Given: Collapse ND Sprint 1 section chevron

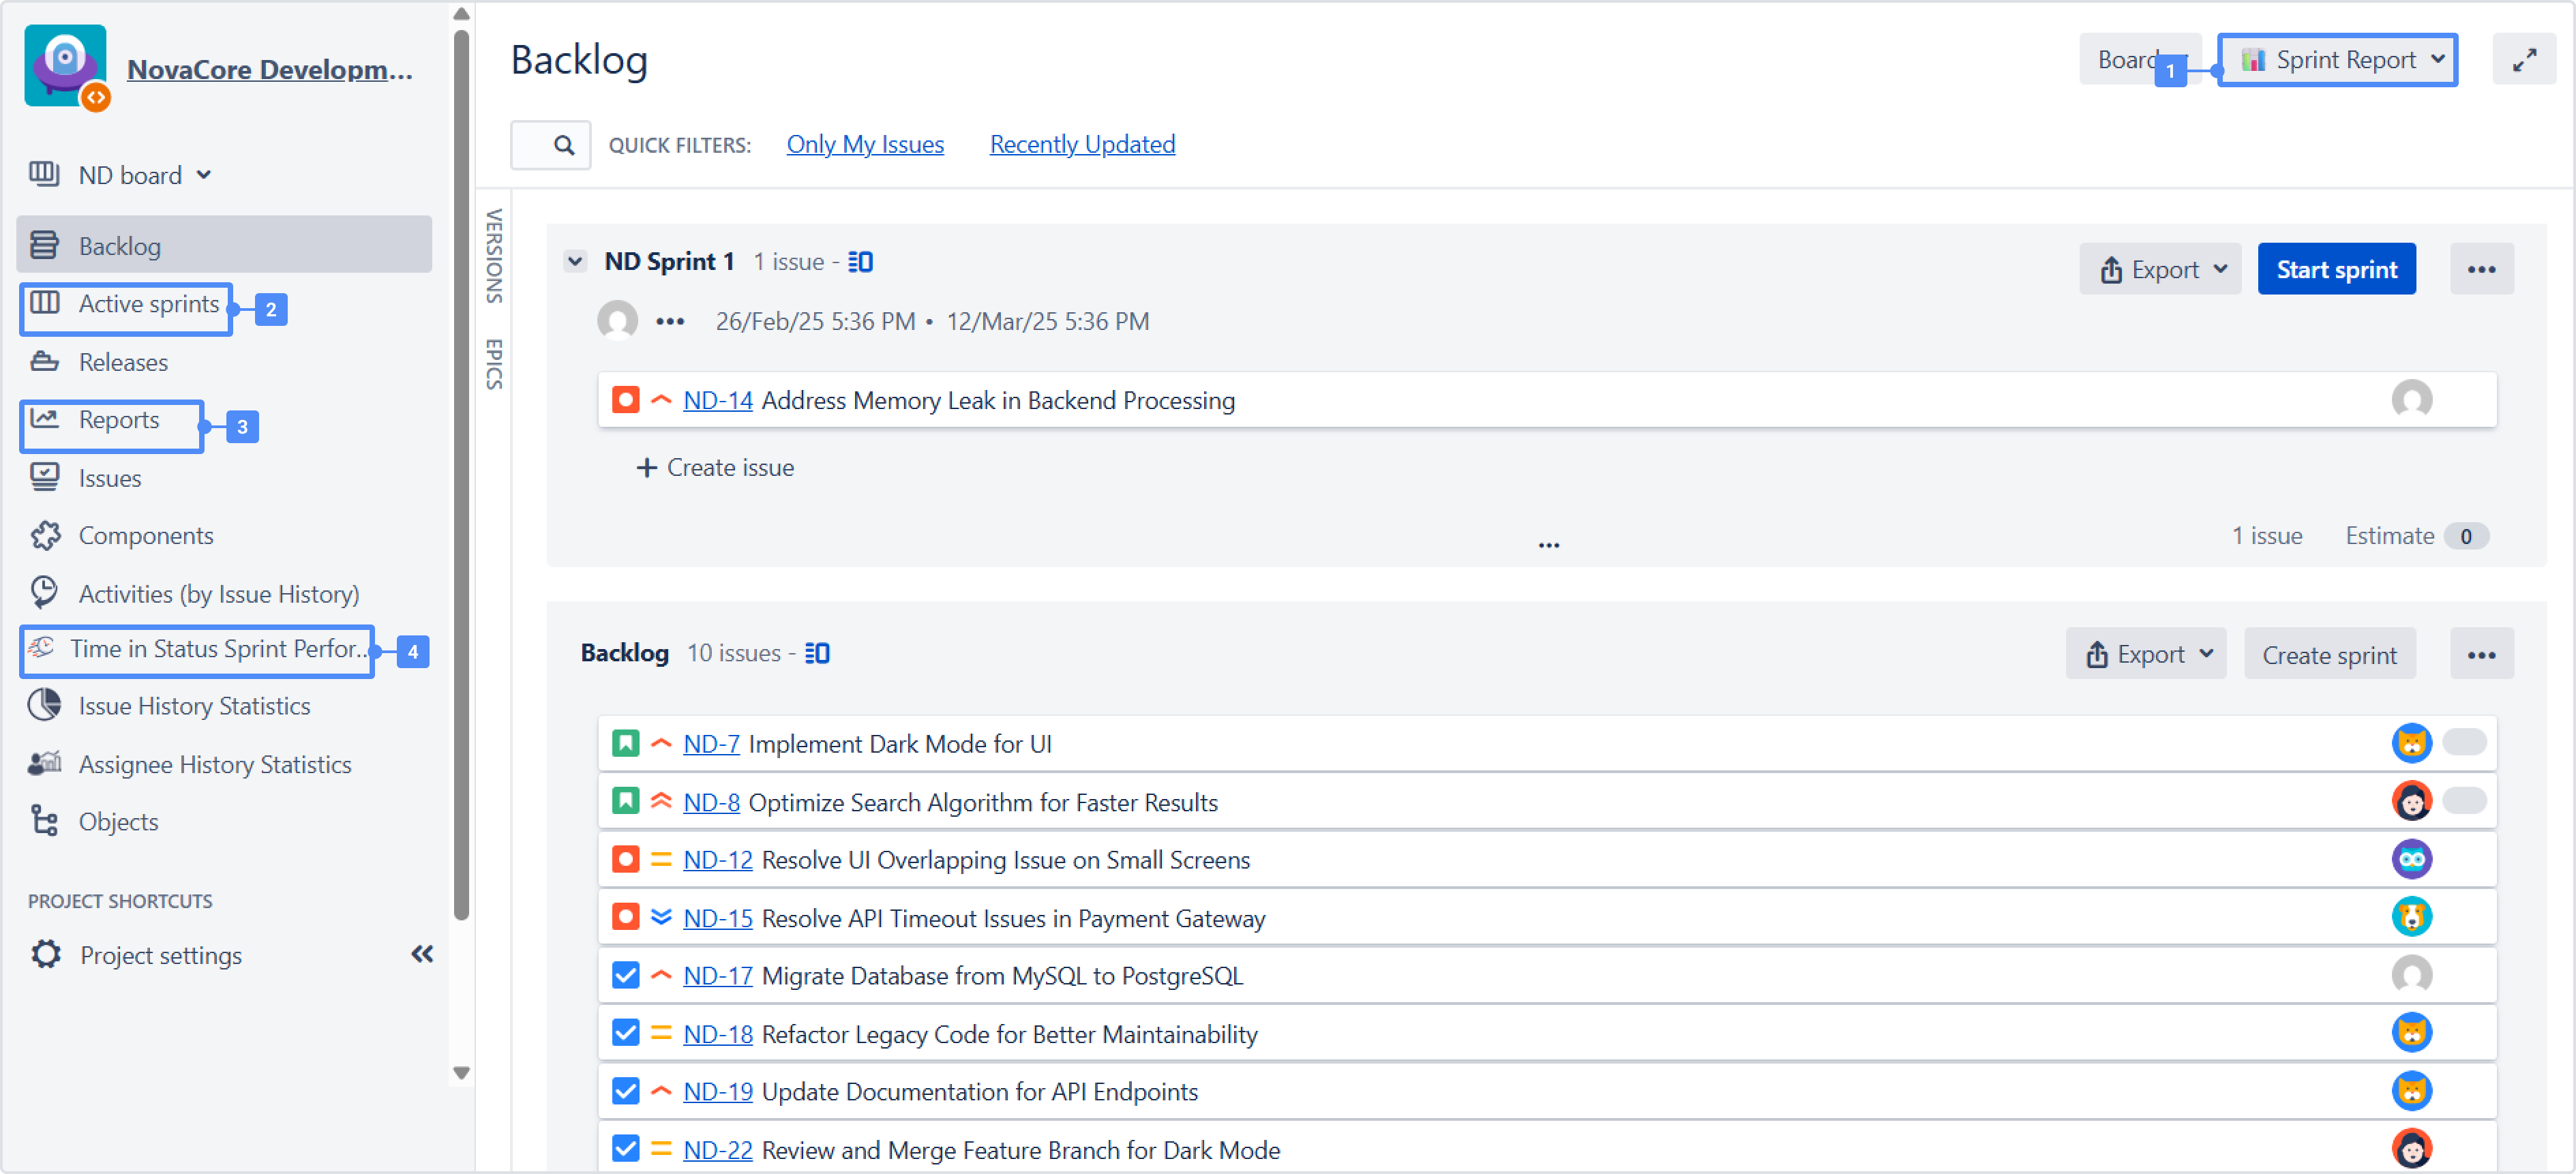Looking at the screenshot, I should pos(575,262).
